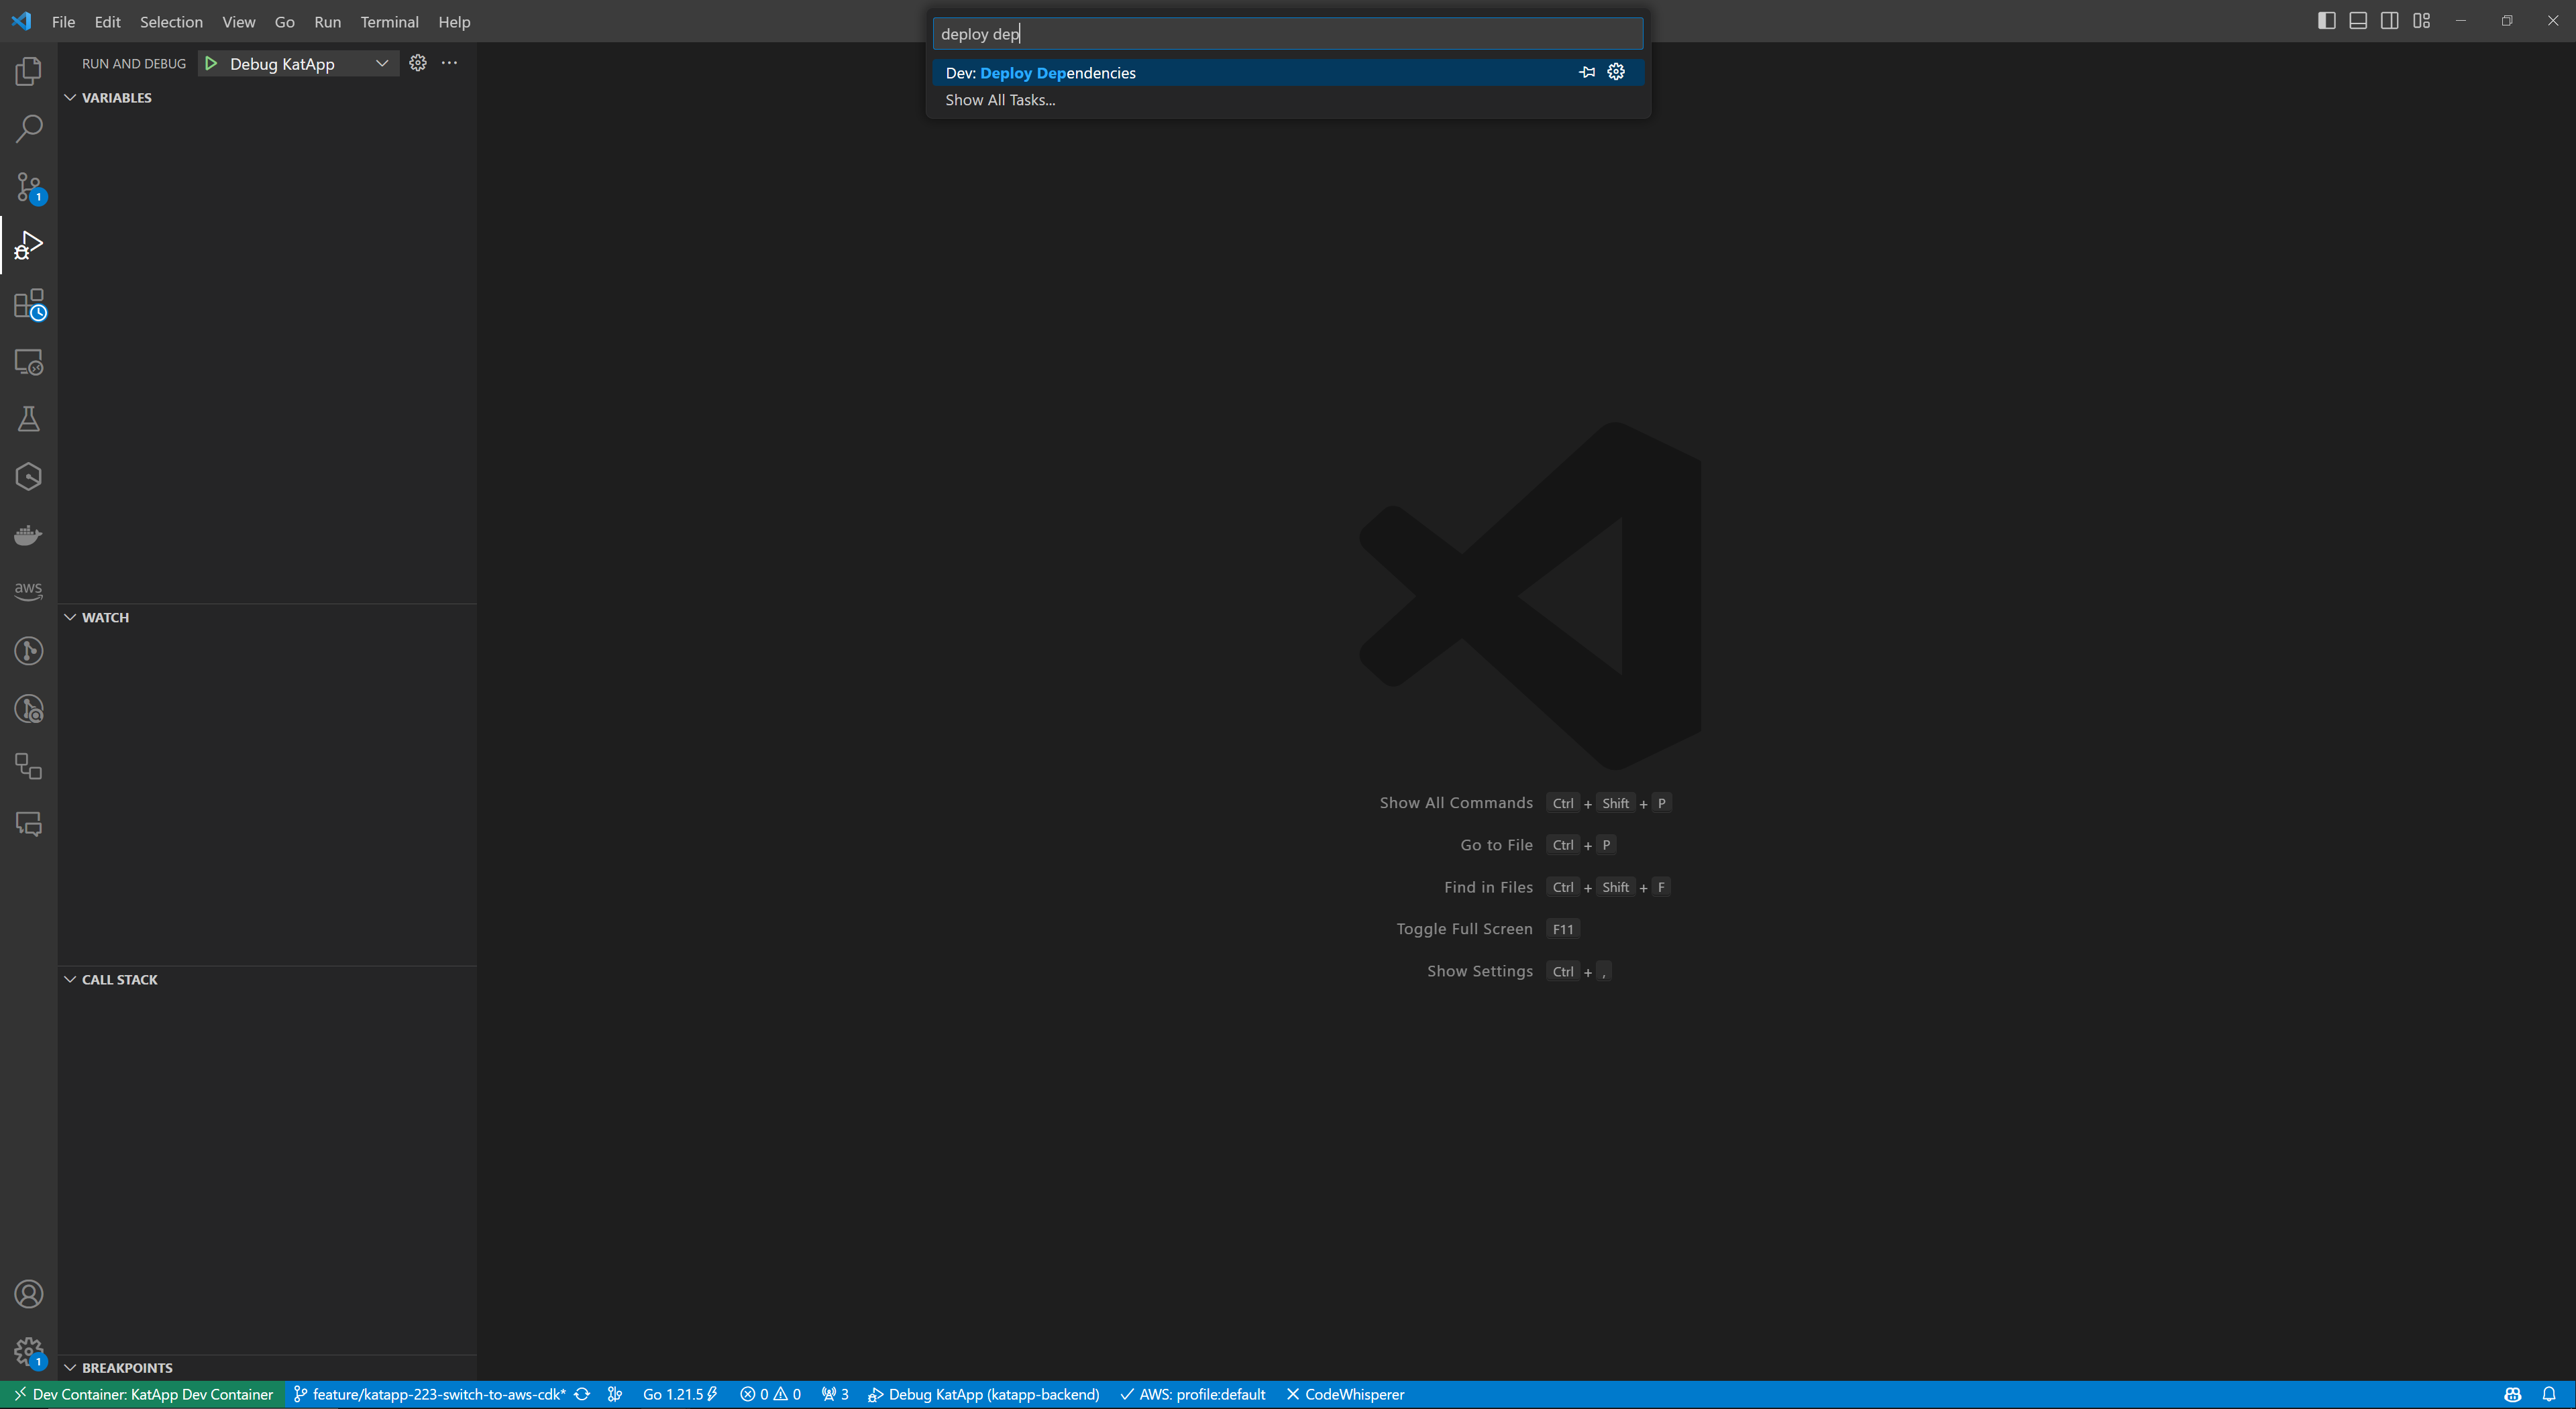This screenshot has width=2576, height=1409.
Task: Click CodeWhisperer status item
Action: click(1345, 1394)
